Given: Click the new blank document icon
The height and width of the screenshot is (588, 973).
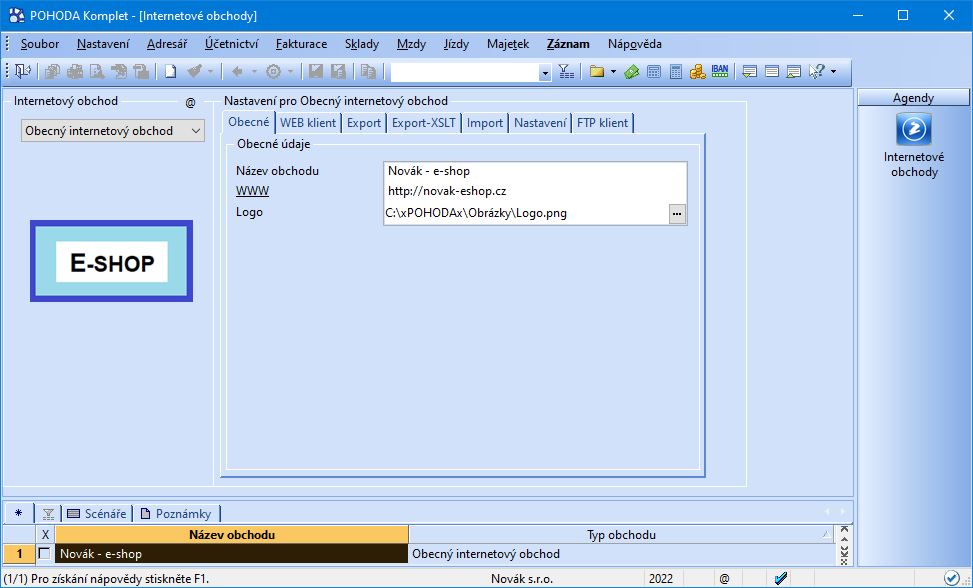Looking at the screenshot, I should tap(171, 72).
